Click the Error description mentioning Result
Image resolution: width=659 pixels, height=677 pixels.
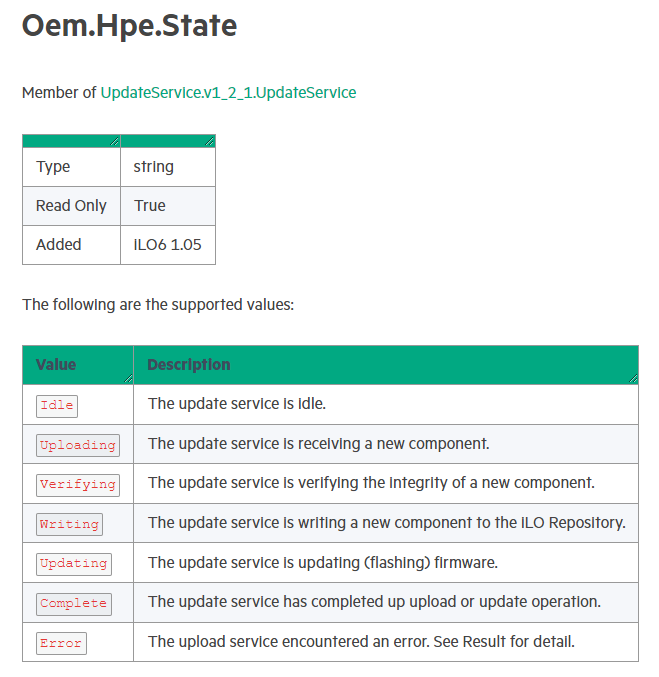[x=361, y=641]
